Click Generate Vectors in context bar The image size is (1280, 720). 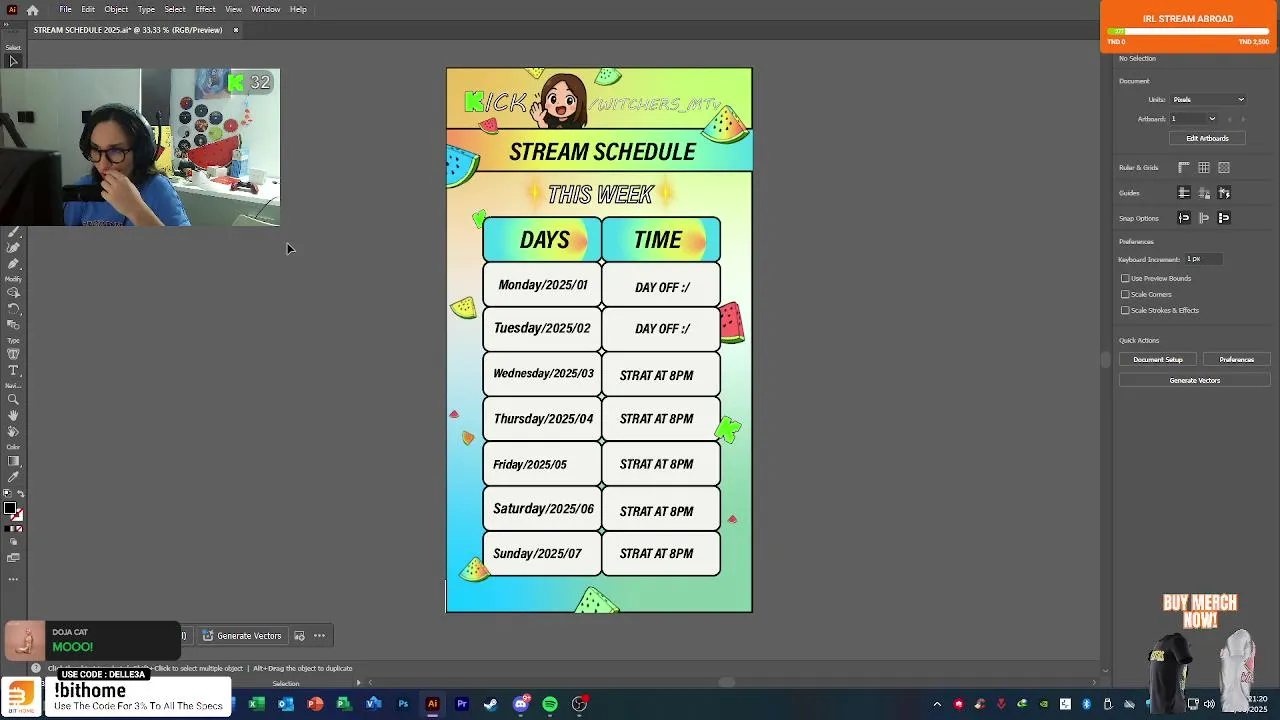pyautogui.click(x=243, y=636)
